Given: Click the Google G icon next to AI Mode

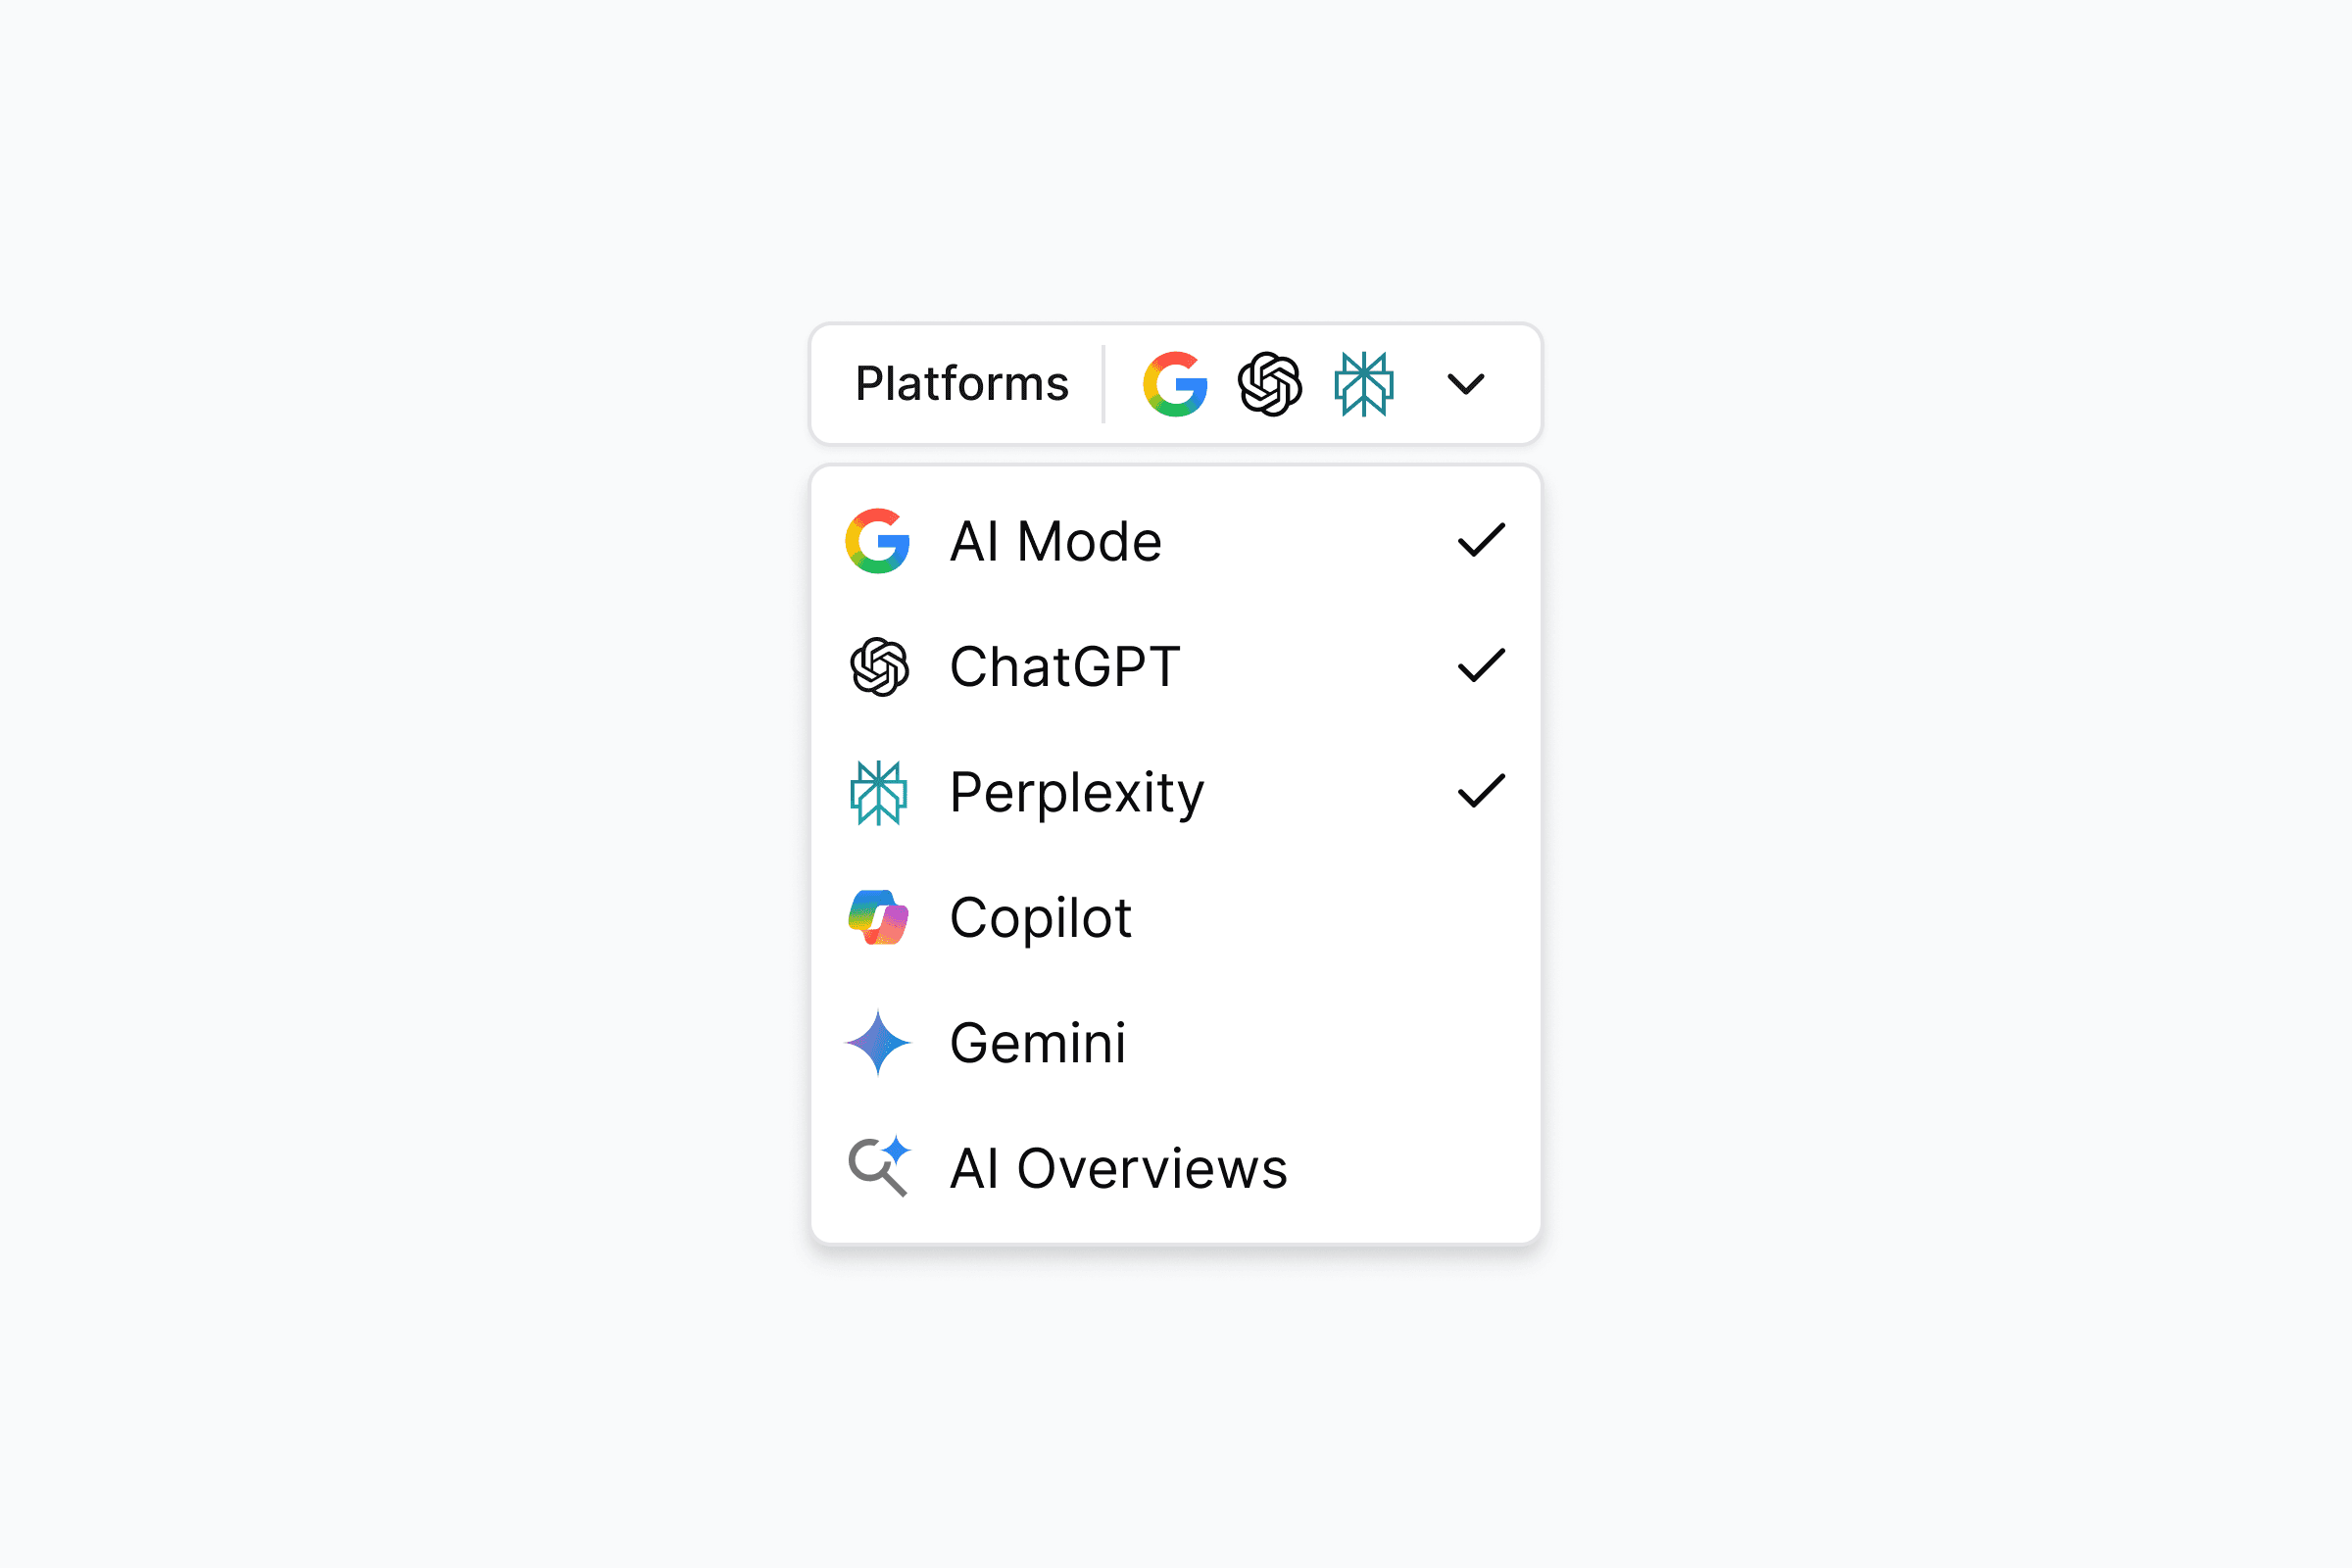Looking at the screenshot, I should [x=878, y=541].
